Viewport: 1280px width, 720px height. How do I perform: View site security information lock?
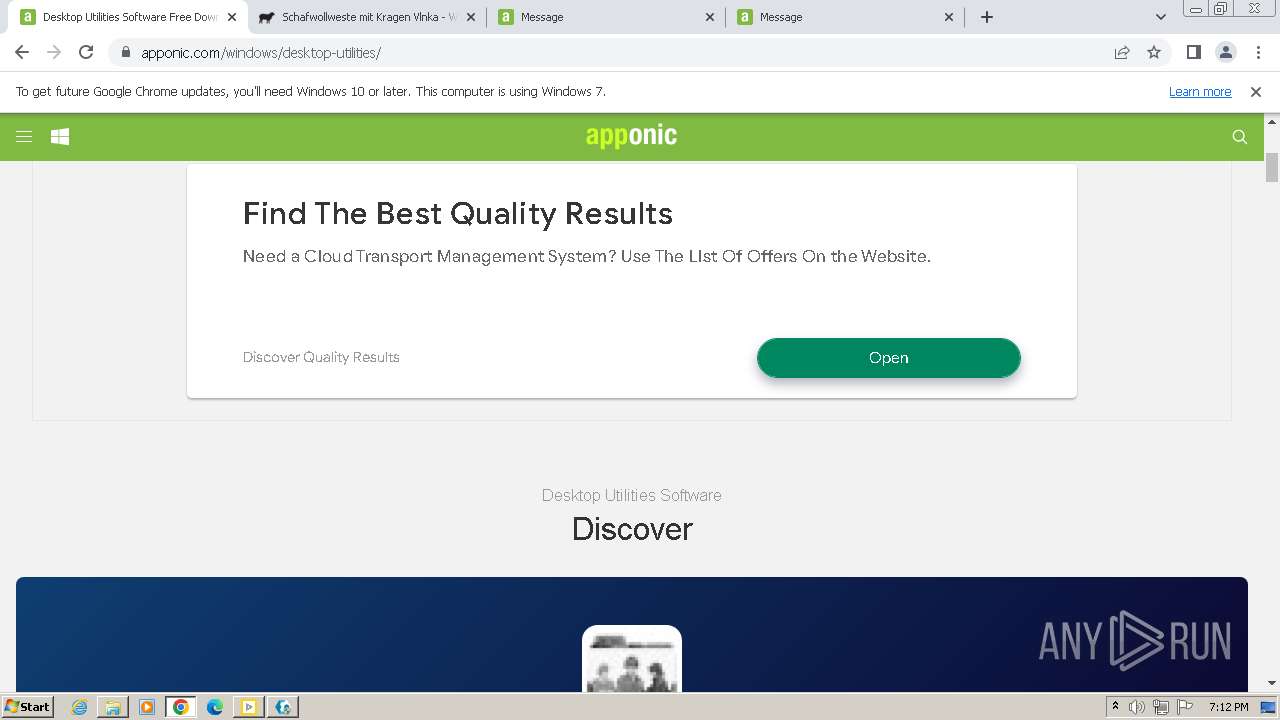(125, 52)
